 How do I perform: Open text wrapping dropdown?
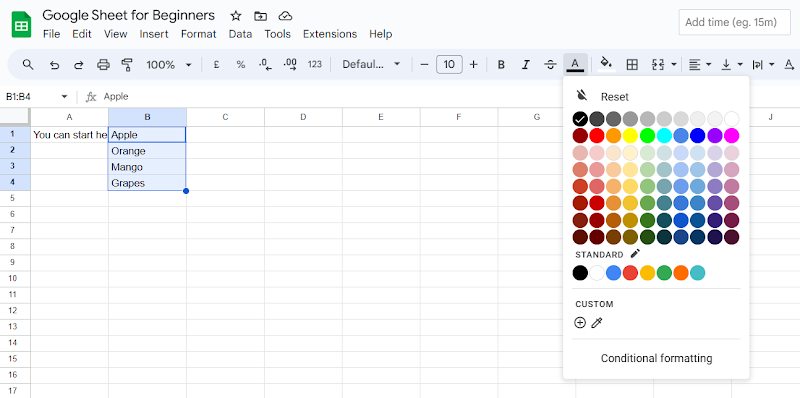[x=763, y=65]
